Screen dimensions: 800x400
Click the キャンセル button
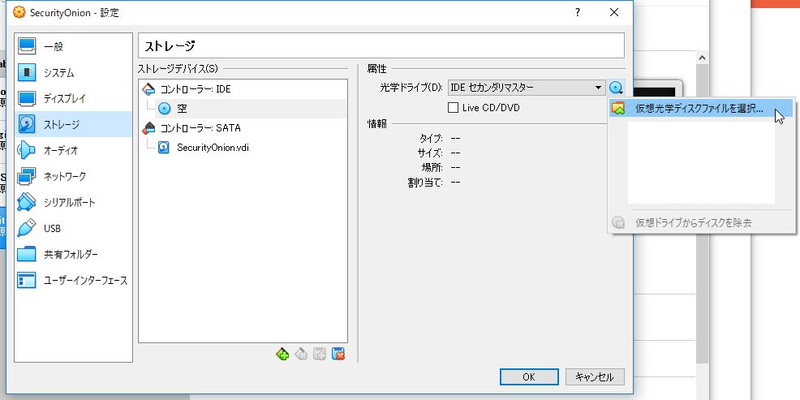pyautogui.click(x=595, y=377)
